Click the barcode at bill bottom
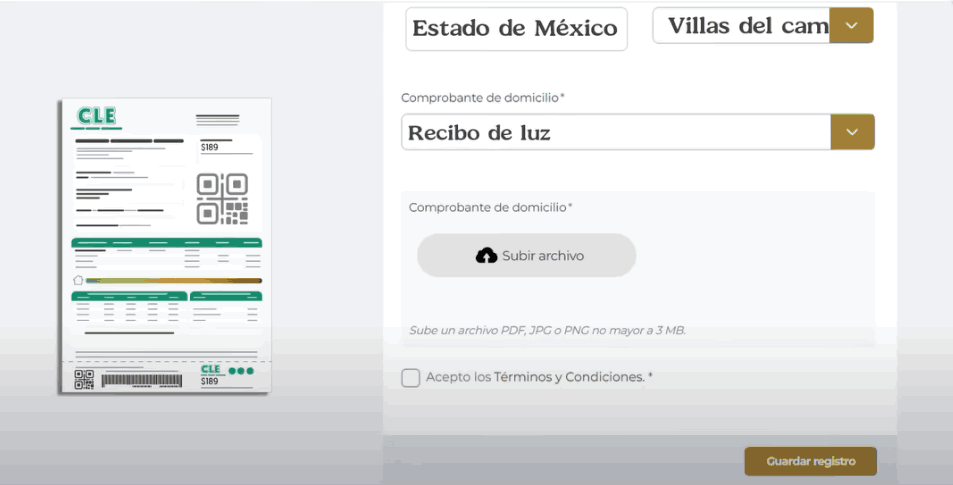953x485 pixels. [141, 380]
